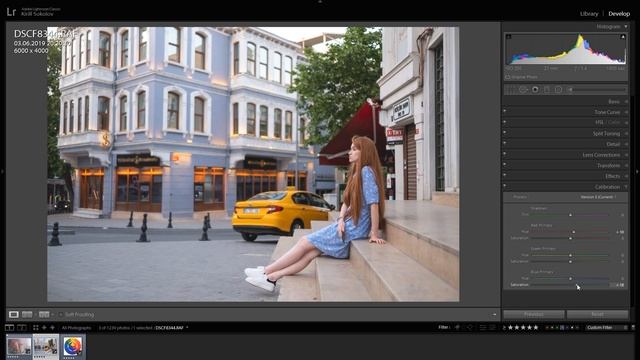Image resolution: width=640 pixels, height=360 pixels.
Task: Select the street scene filmstrip thumbnail
Action: point(46,346)
